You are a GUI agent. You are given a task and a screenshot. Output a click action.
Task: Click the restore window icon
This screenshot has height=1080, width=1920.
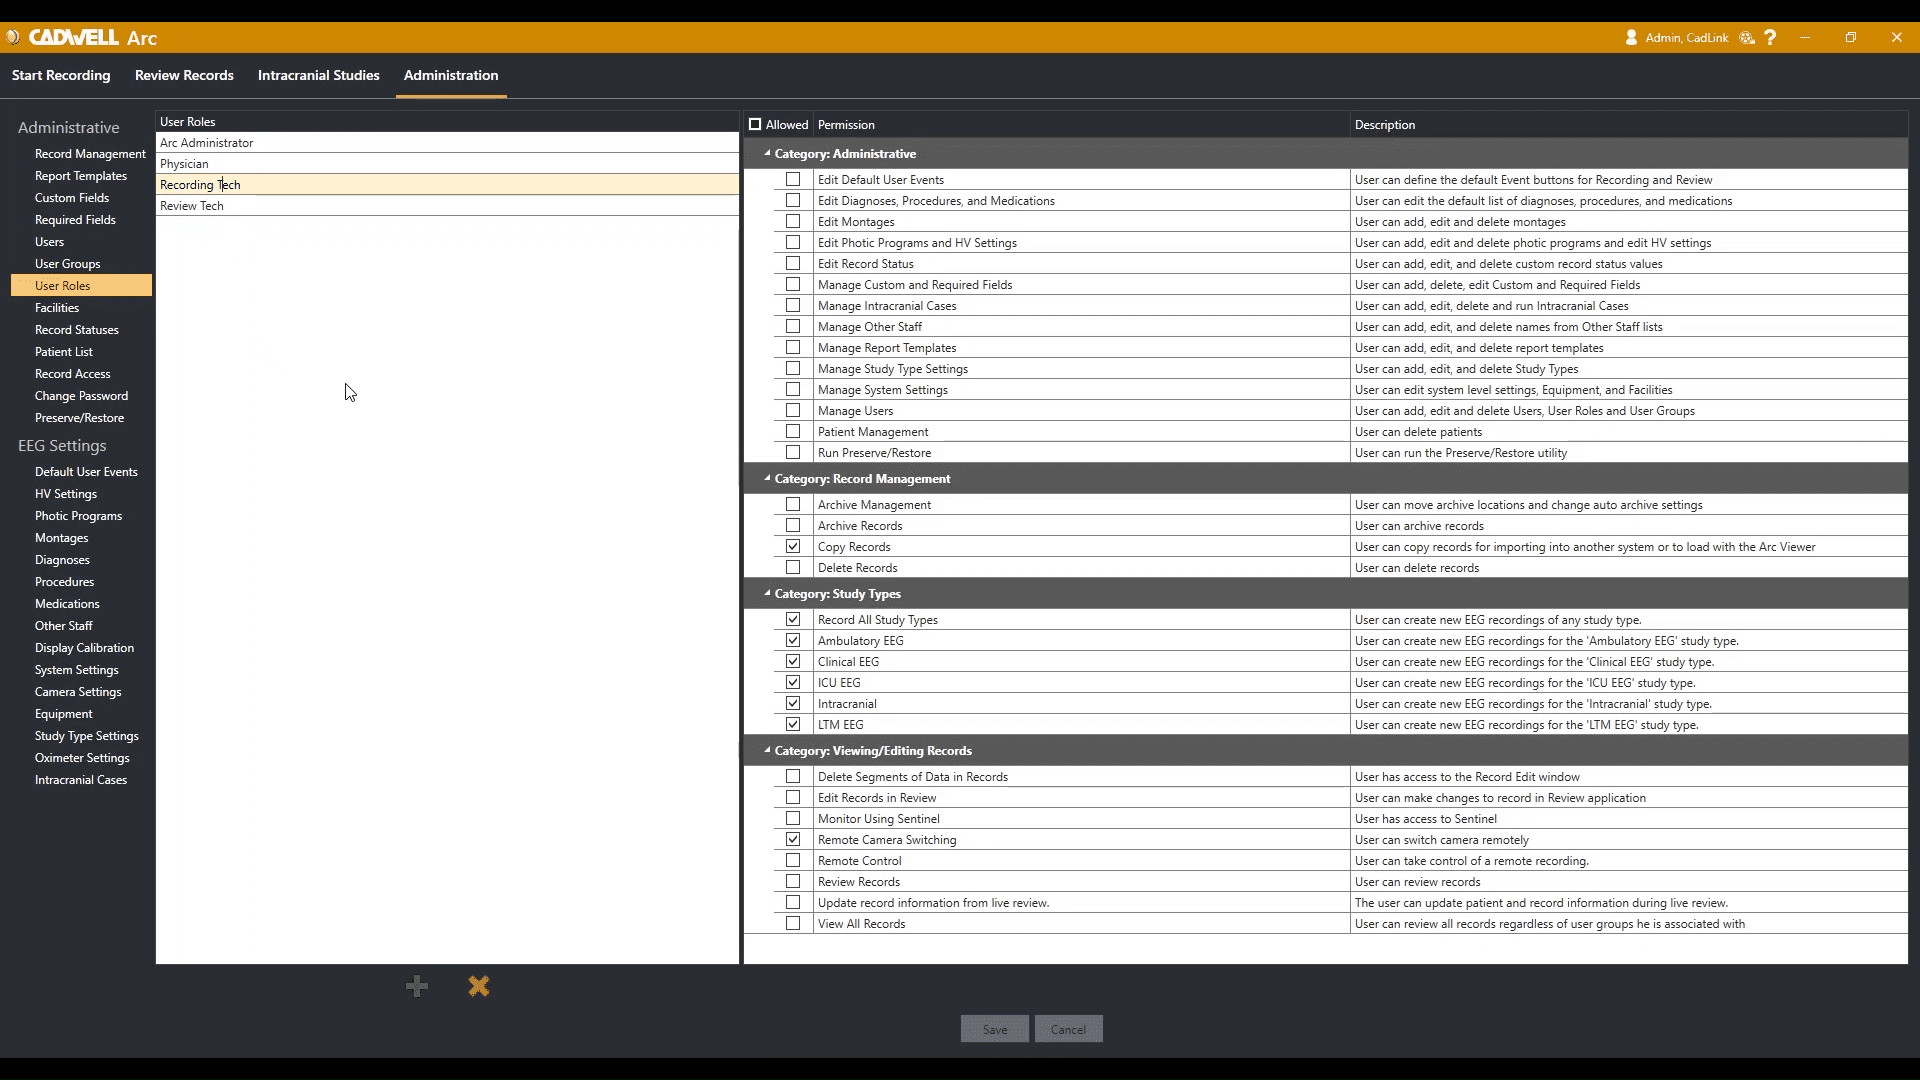coord(1851,38)
